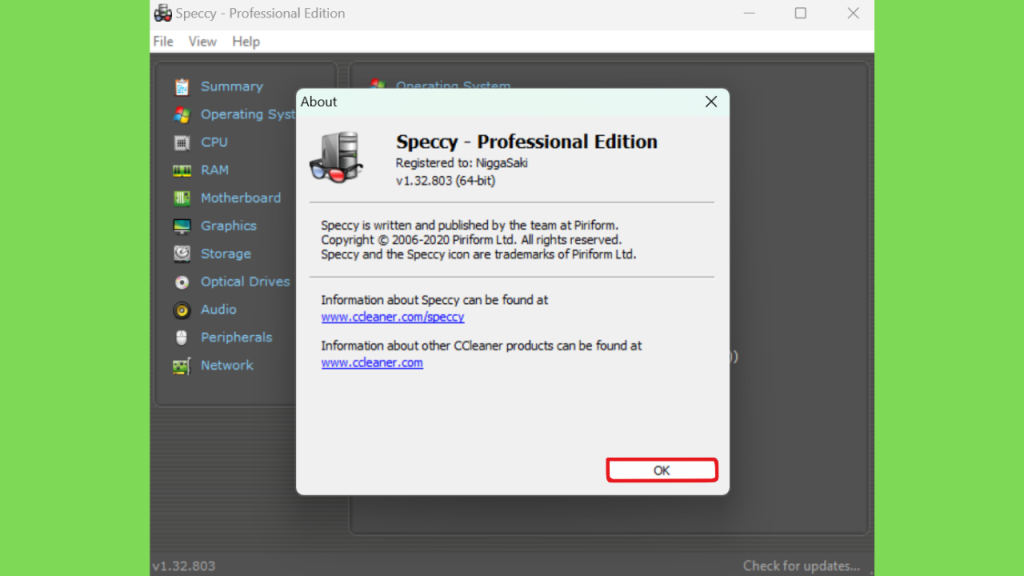Open the Help menu
The width and height of the screenshot is (1024, 576).
[x=246, y=42]
